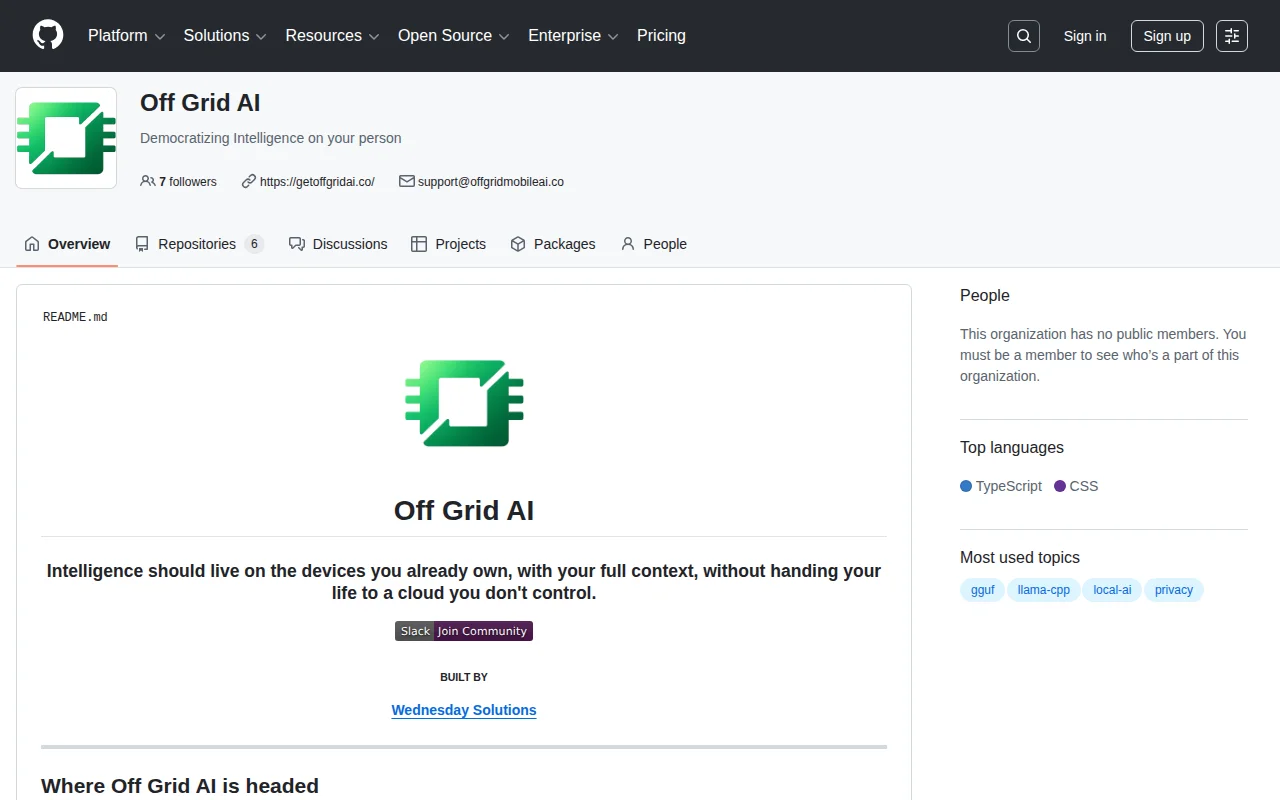Click the Where Off Grid AI is headed heading

point(180,786)
